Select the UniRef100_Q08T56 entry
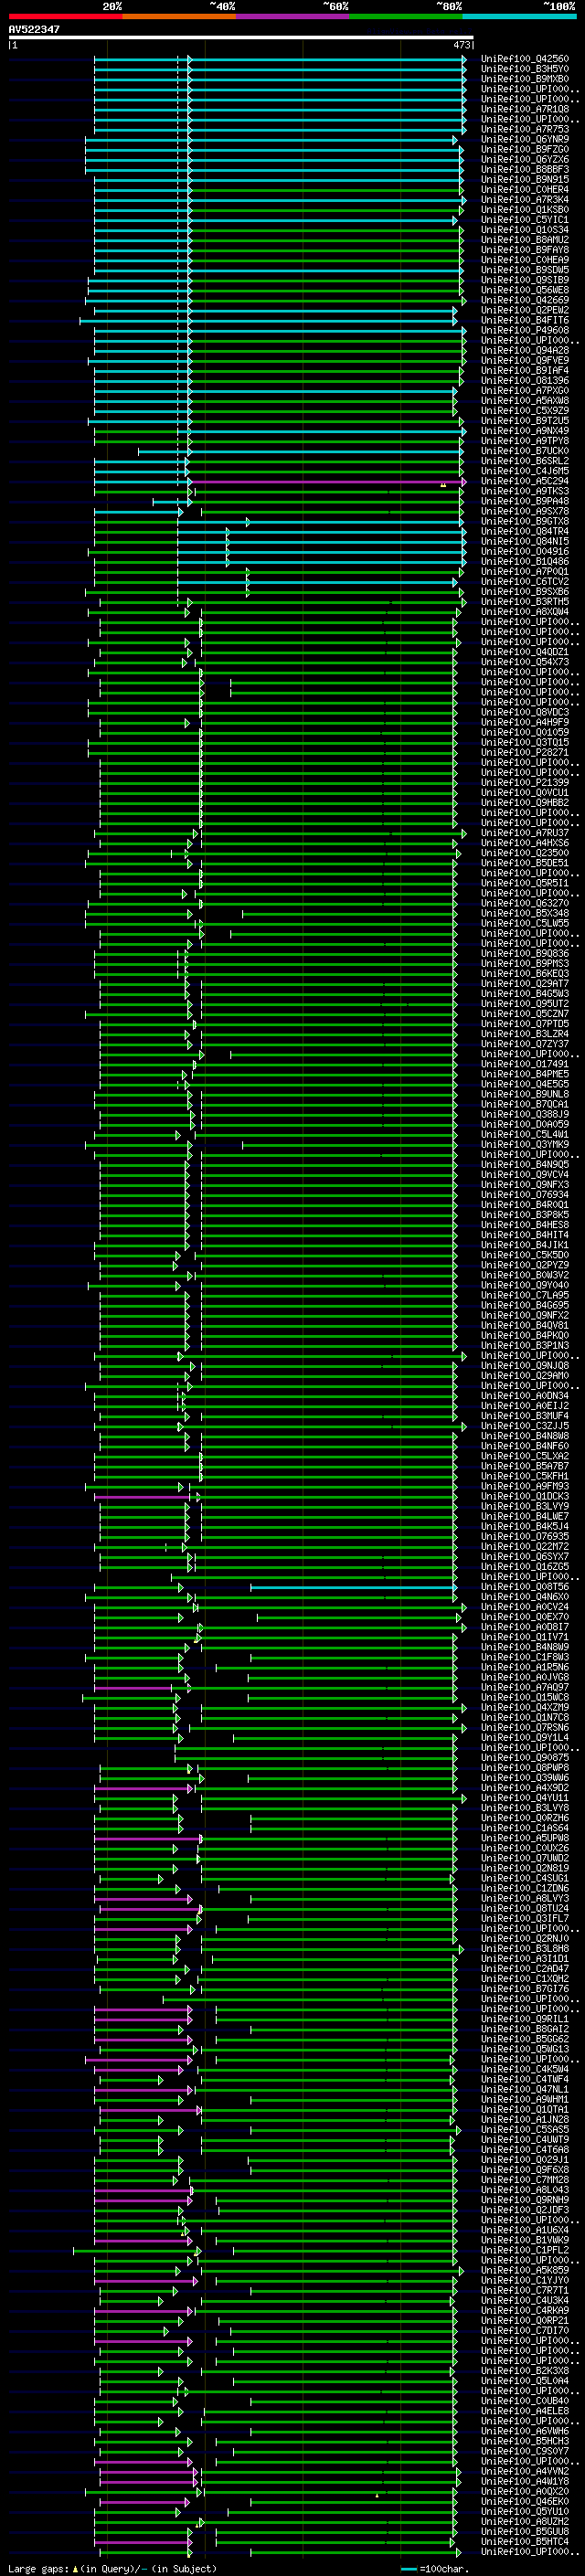This screenshot has height=2576, width=585. pyautogui.click(x=524, y=1586)
